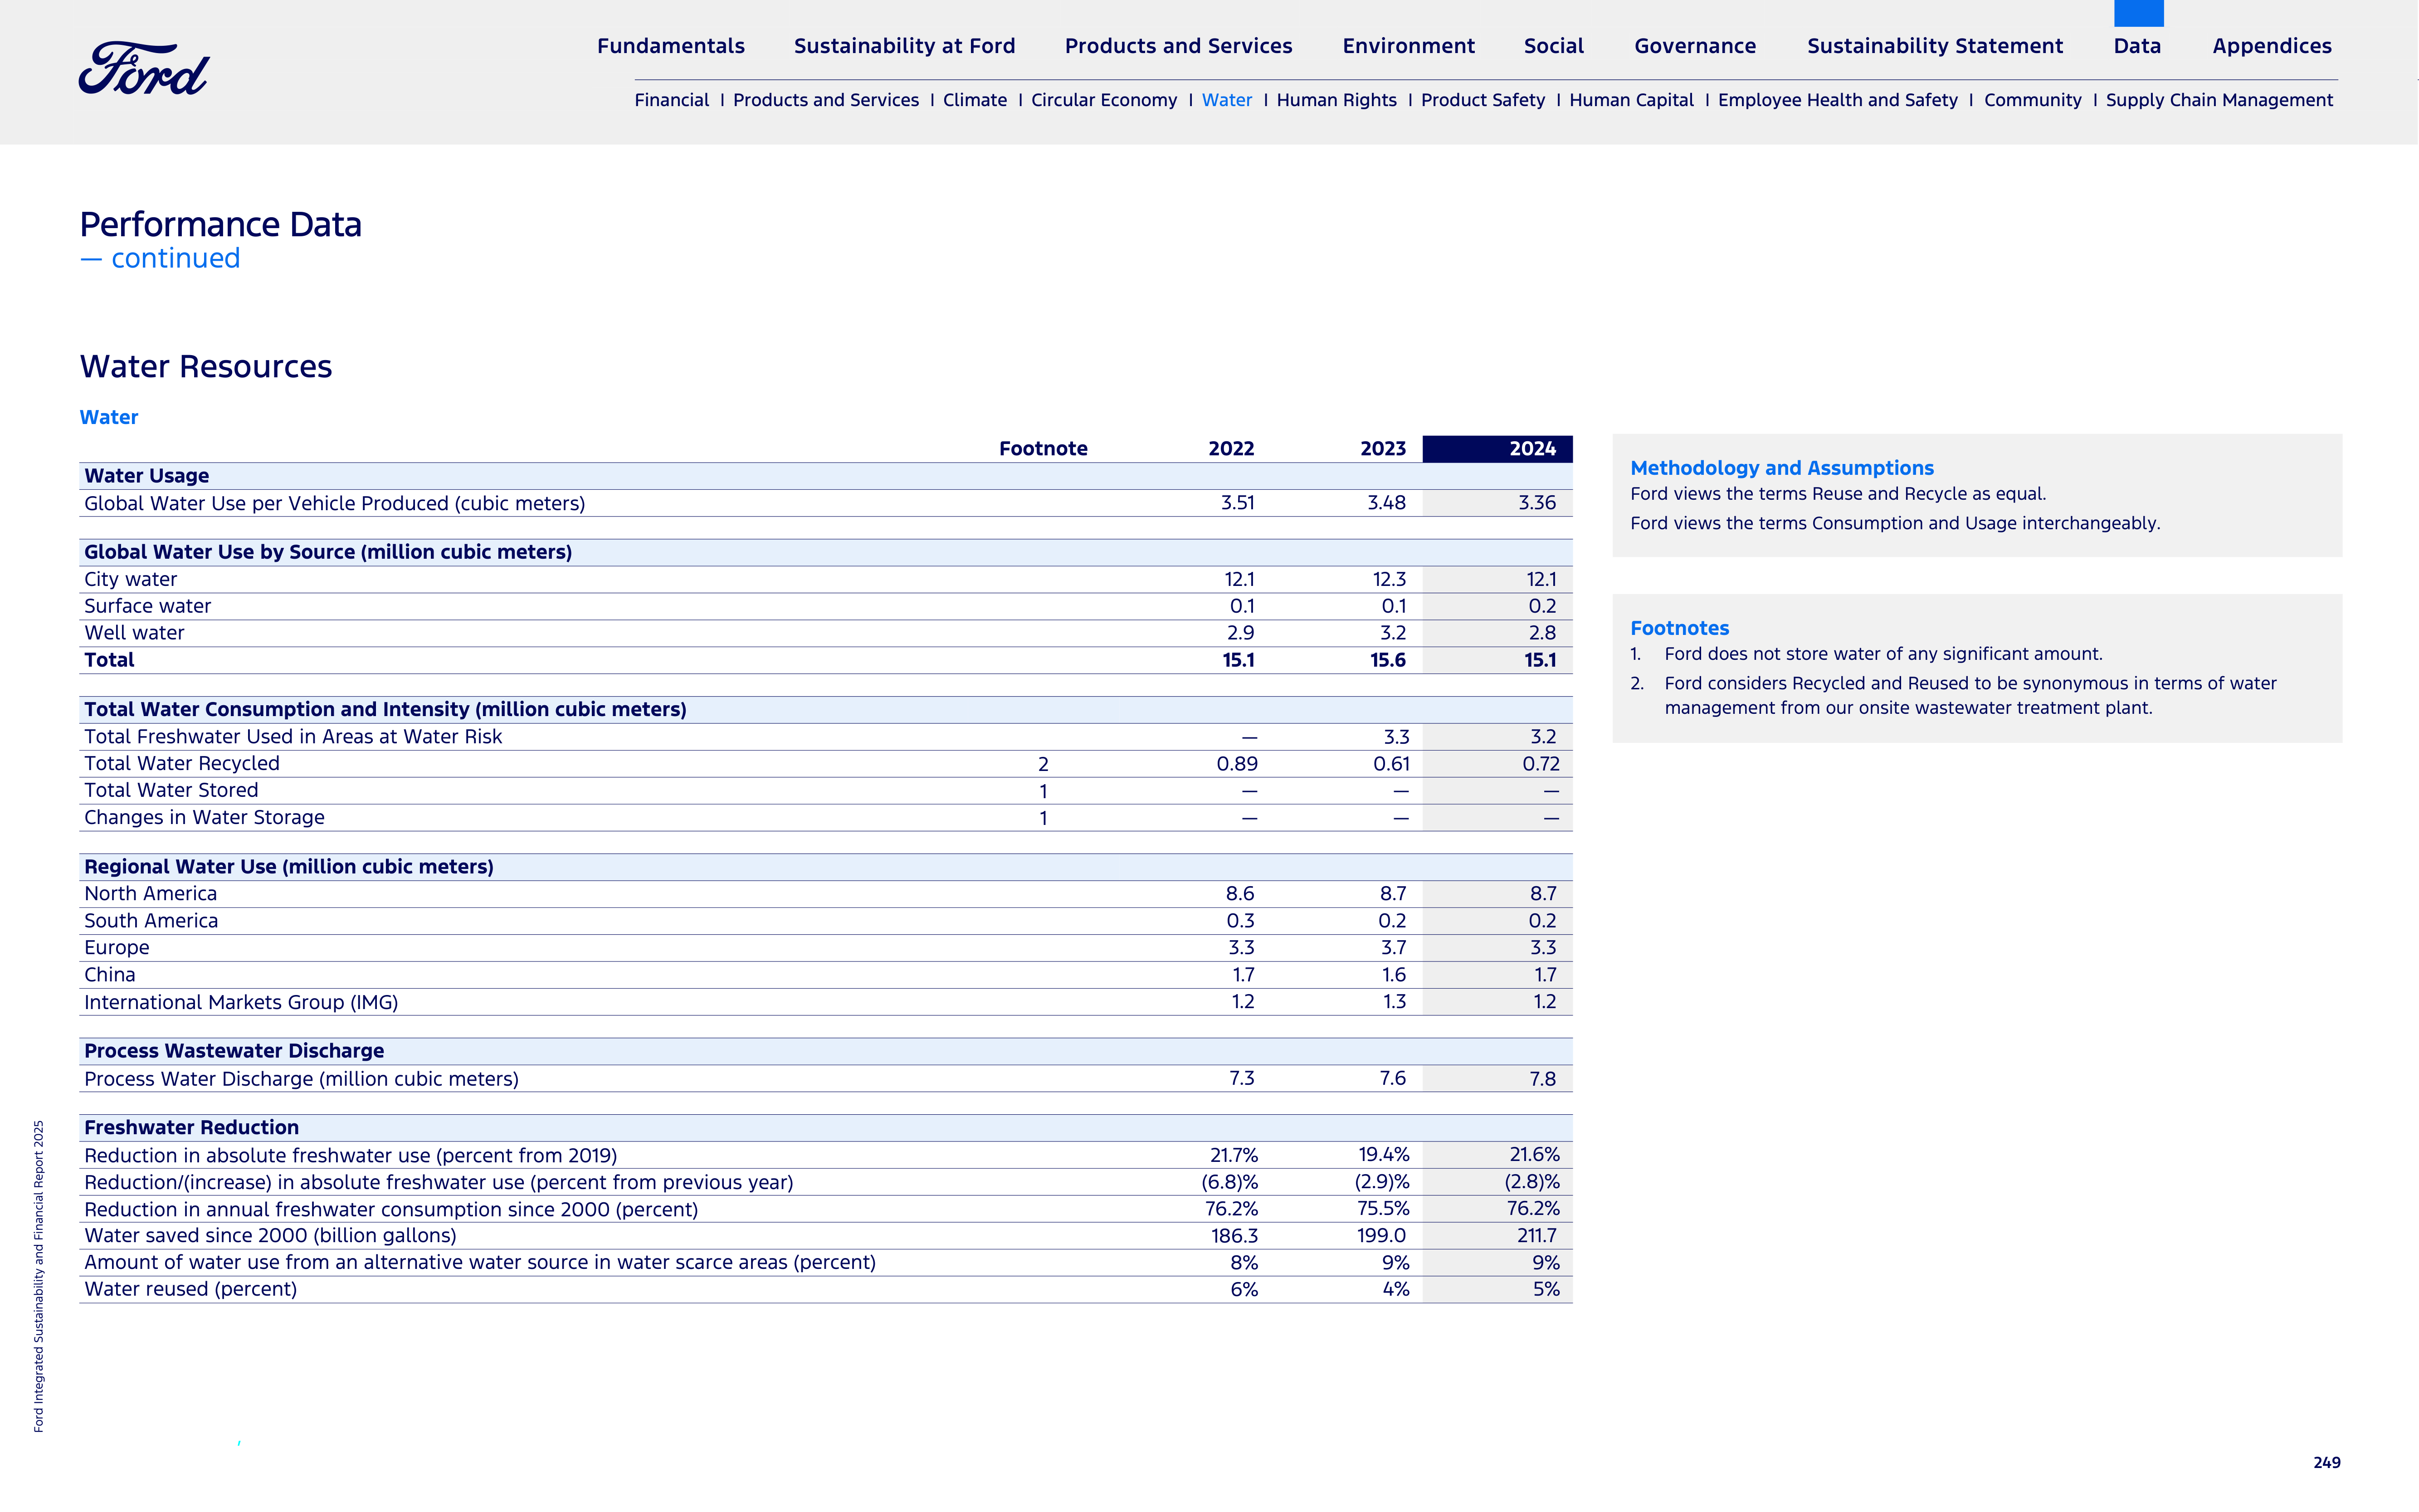Open the Appendices section
The width and height of the screenshot is (2419, 1512).
pos(2272,46)
